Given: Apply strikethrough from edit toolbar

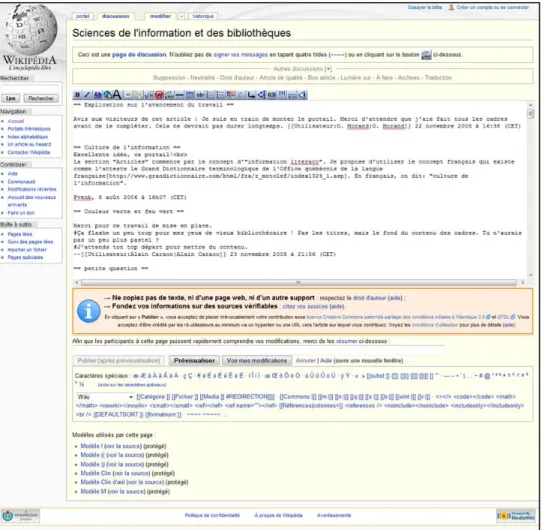Looking at the screenshot, I should point(200,95).
